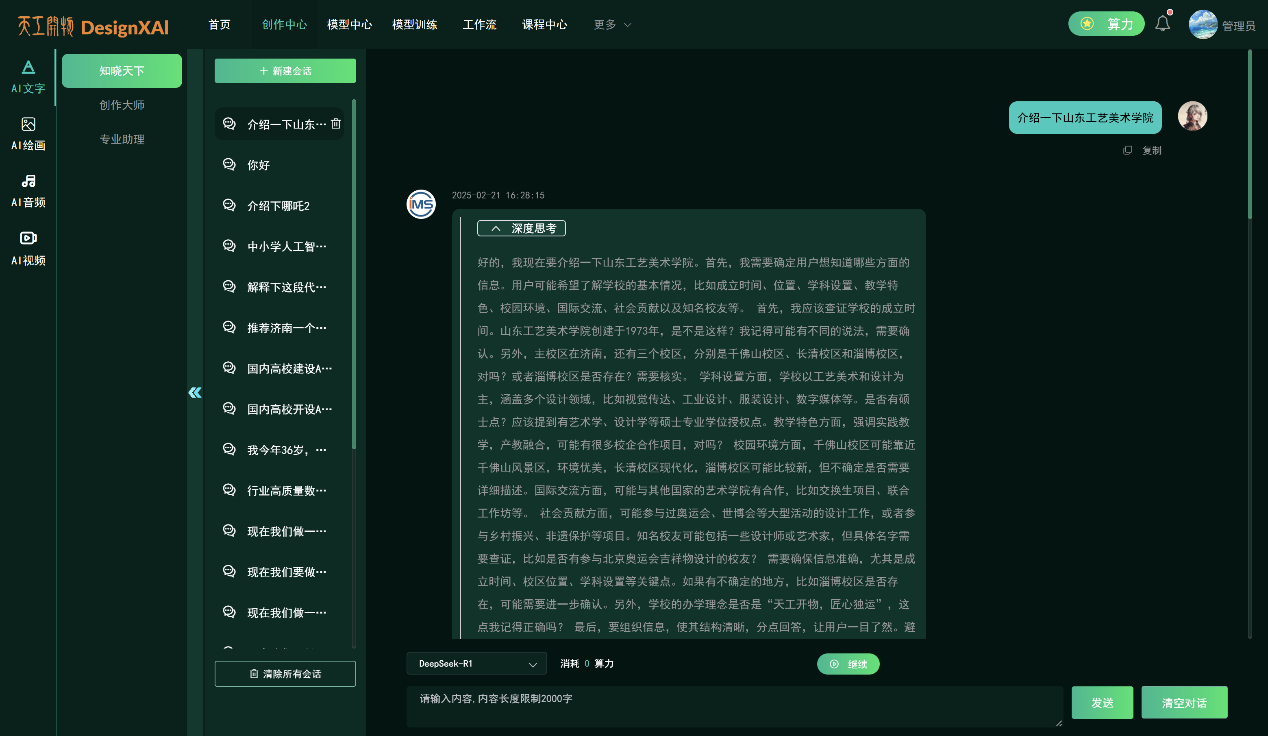Click the copy icon under user message
Image resolution: width=1268 pixels, height=736 pixels.
click(1128, 150)
